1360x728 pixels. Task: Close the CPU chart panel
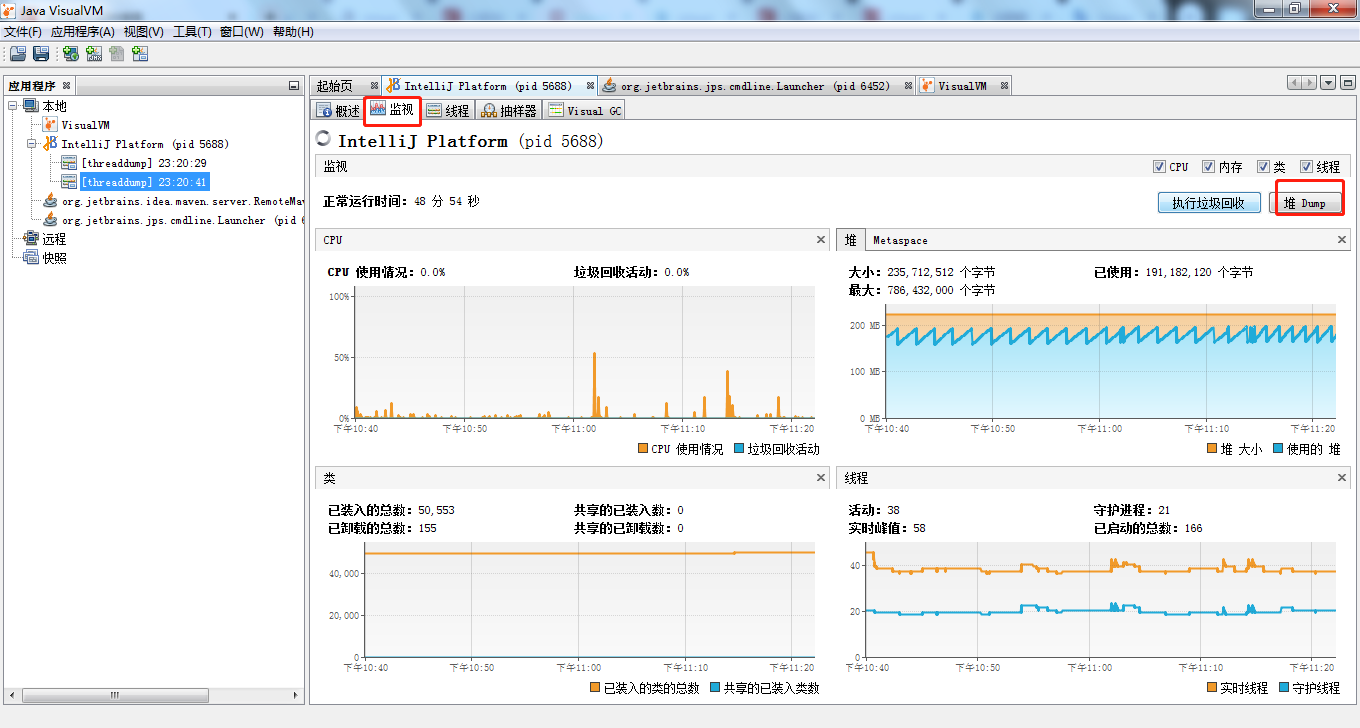click(821, 240)
